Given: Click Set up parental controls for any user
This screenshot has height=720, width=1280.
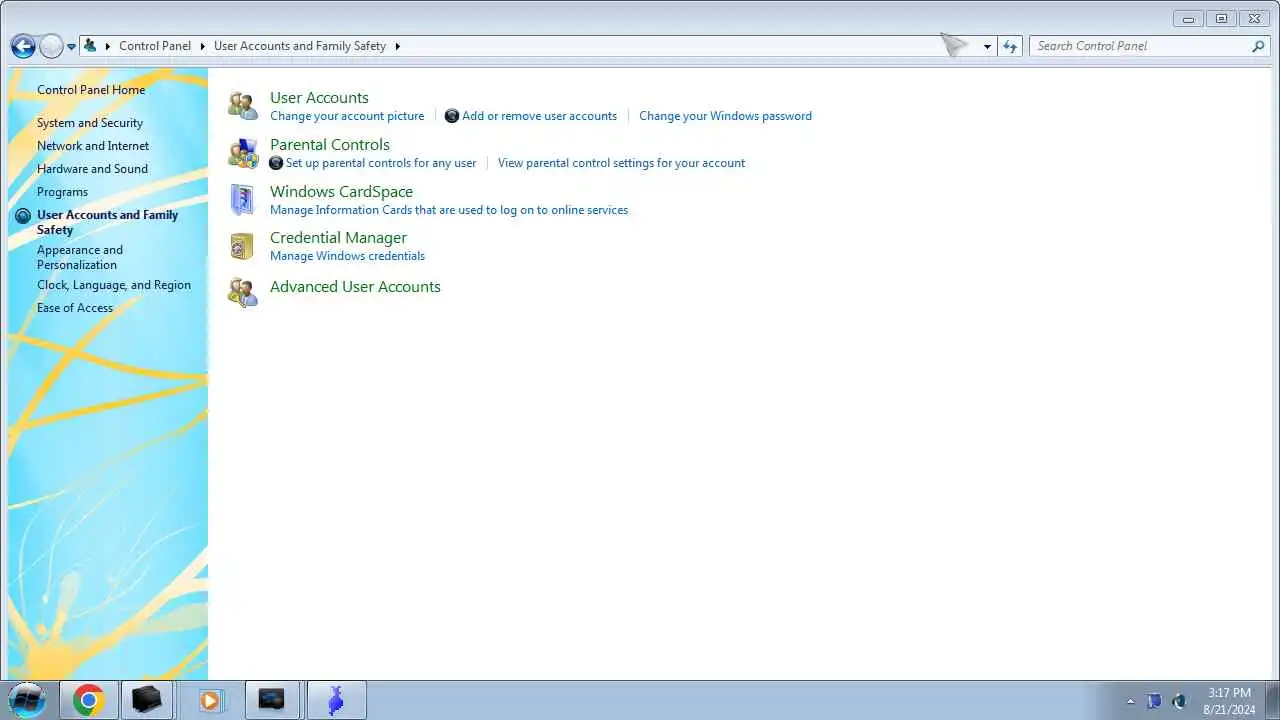Looking at the screenshot, I should point(381,163).
